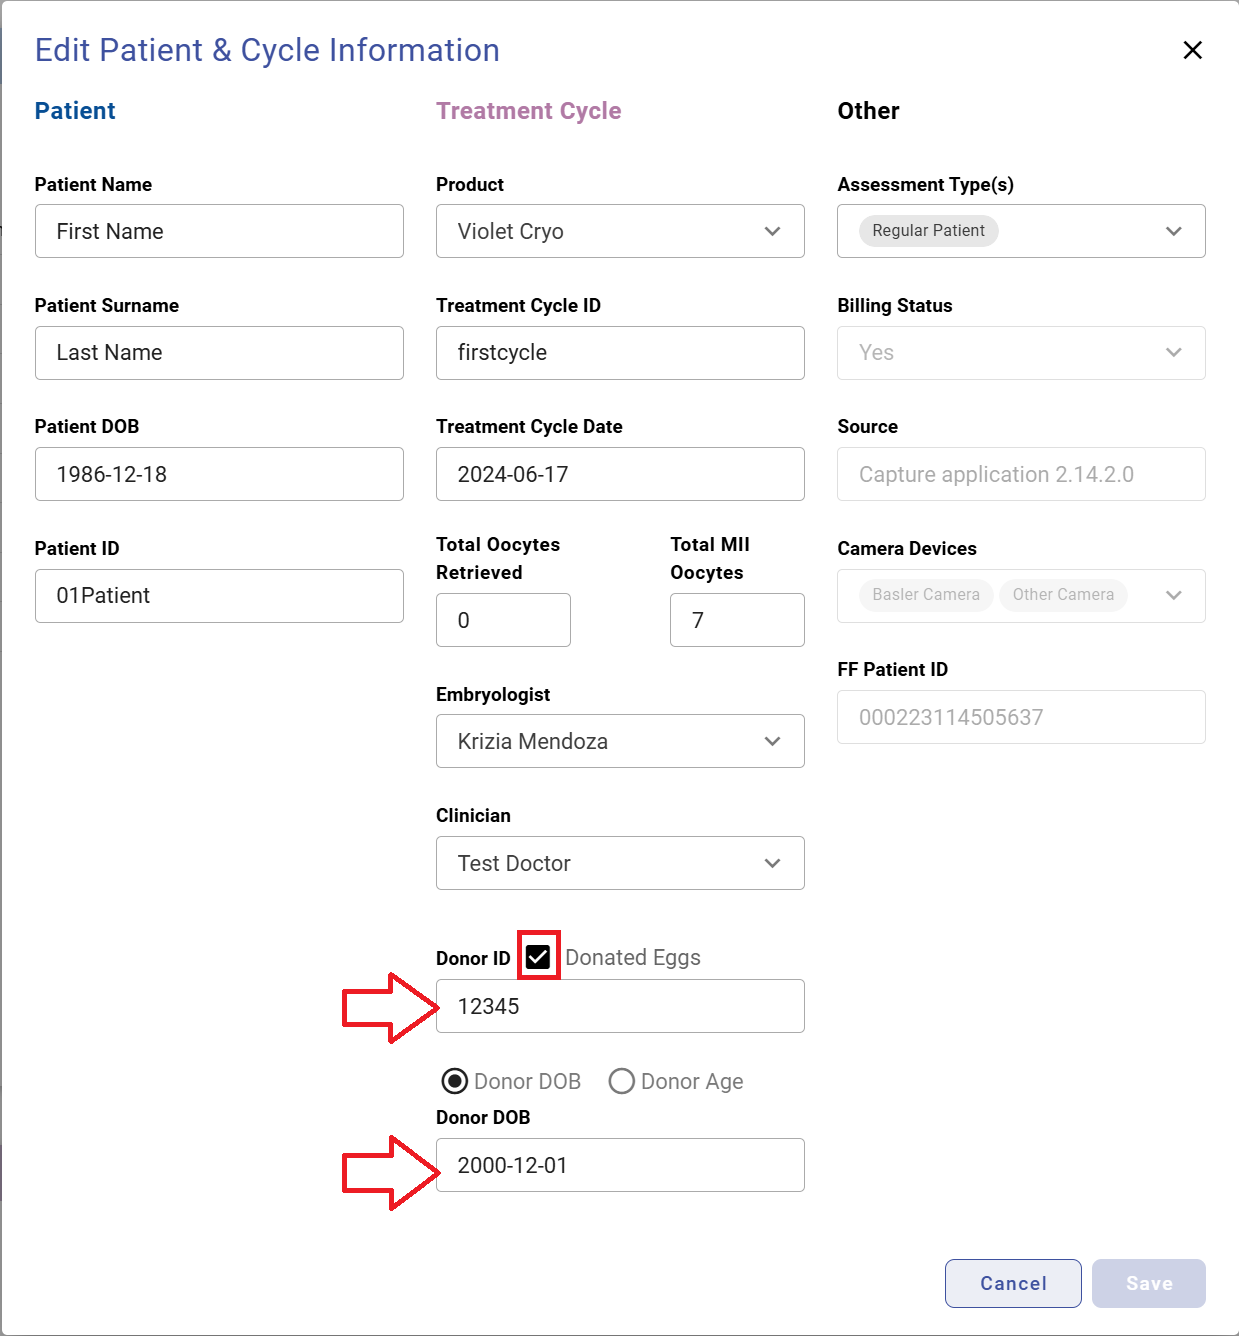Expand the Billing Status dropdown
Screen dimensions: 1239x1336
point(1173,353)
